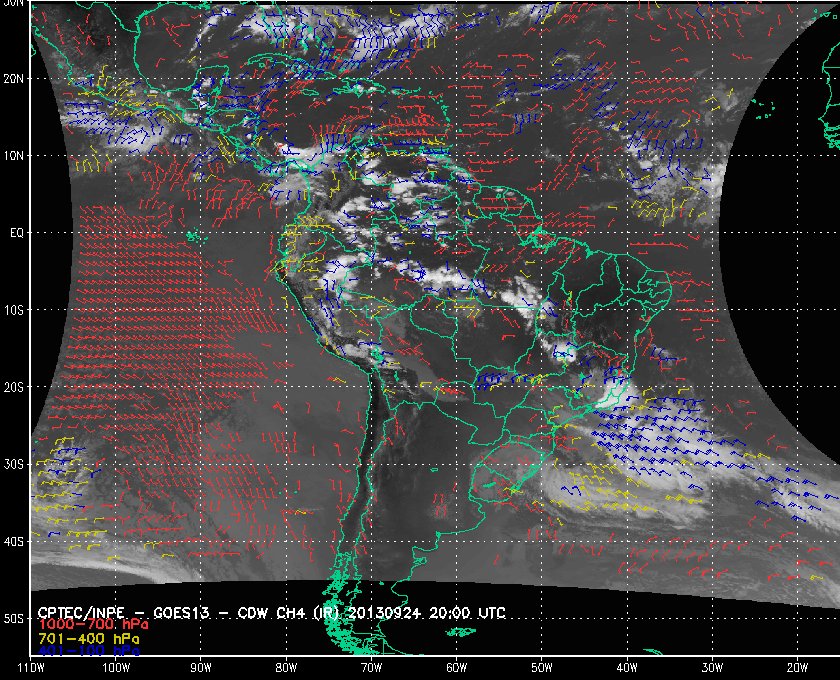Click the red 1000-700 hPa legend entry
This screenshot has width=840, height=680.
(93, 625)
